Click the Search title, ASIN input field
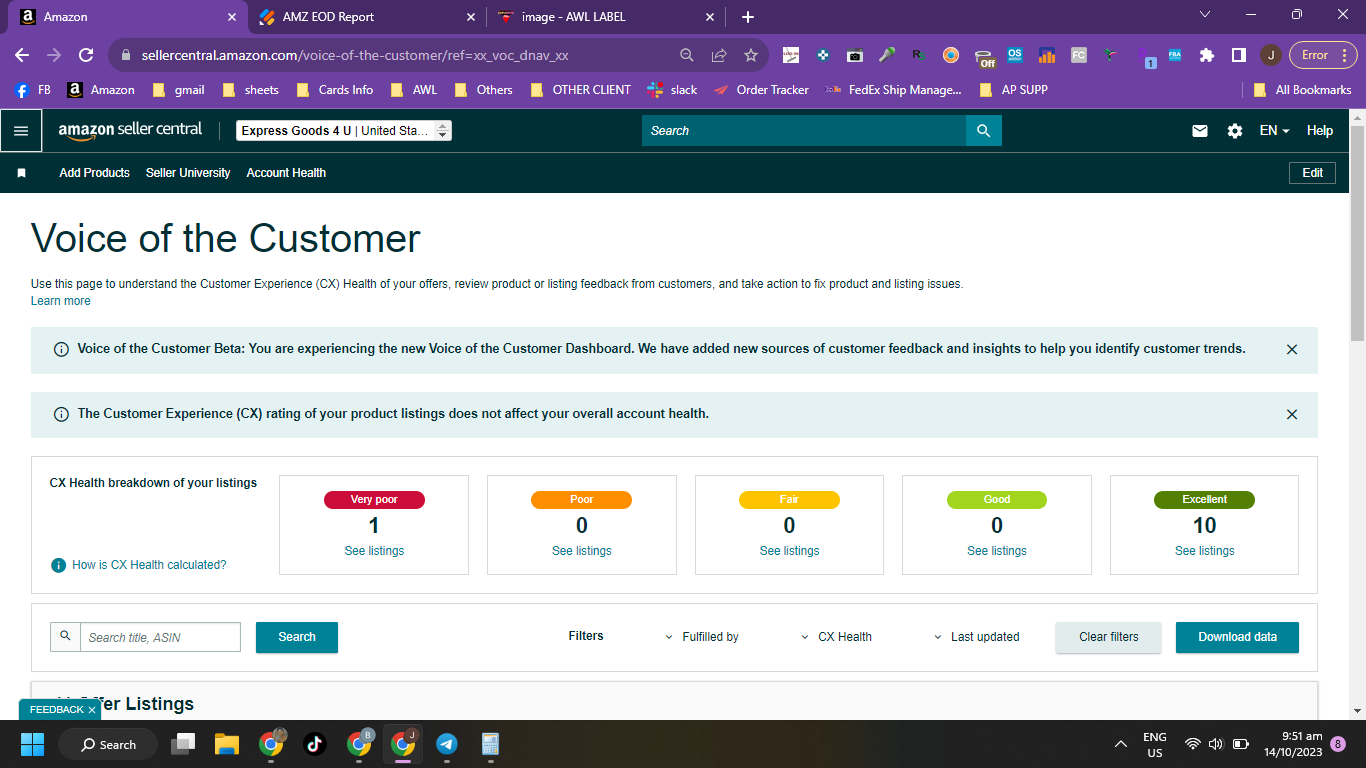The width and height of the screenshot is (1366, 768). [x=160, y=637]
